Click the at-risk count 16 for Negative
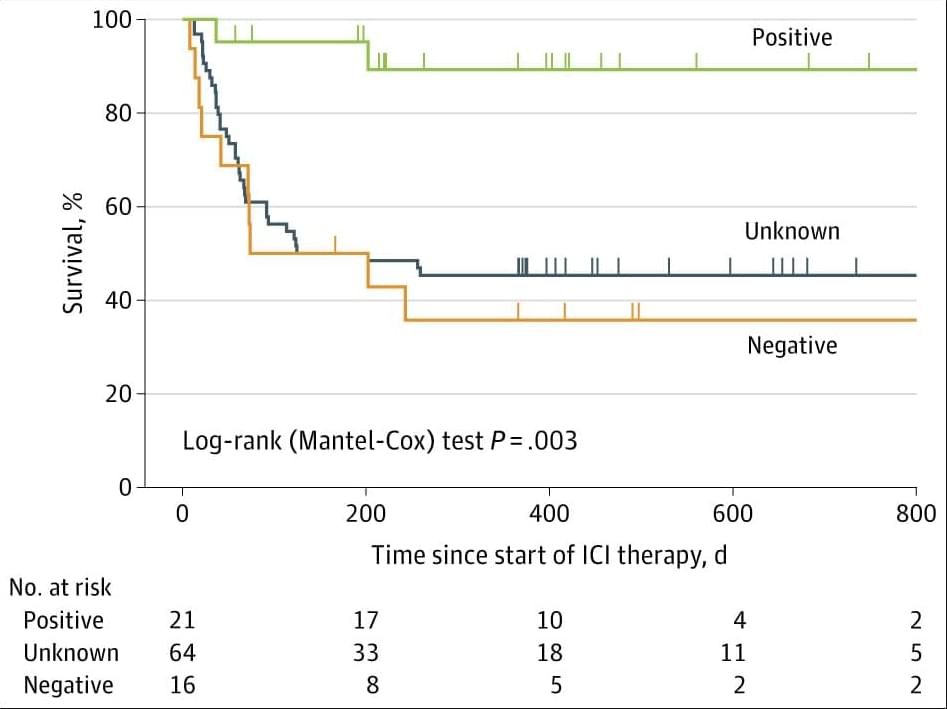The width and height of the screenshot is (947, 709). coord(182,685)
